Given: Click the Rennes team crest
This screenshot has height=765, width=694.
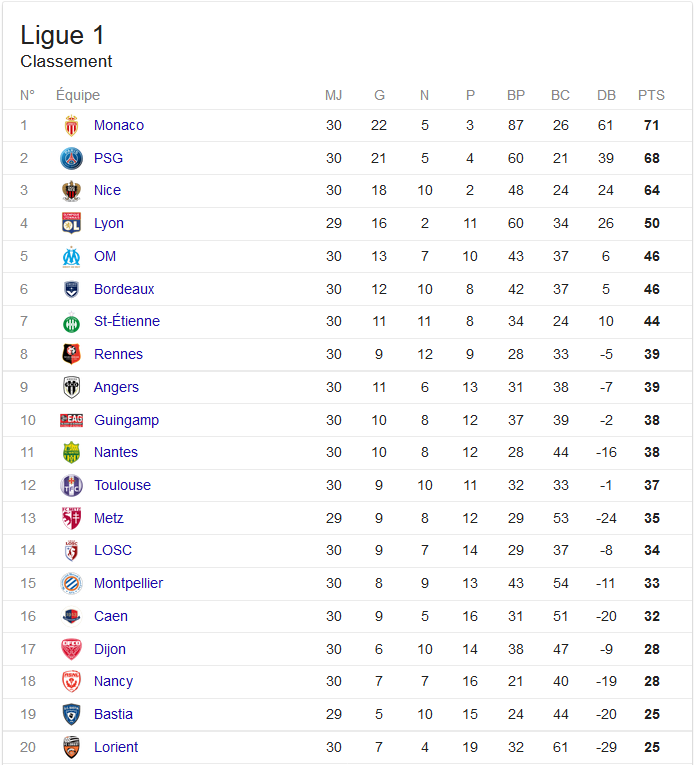Looking at the screenshot, I should (x=71, y=354).
